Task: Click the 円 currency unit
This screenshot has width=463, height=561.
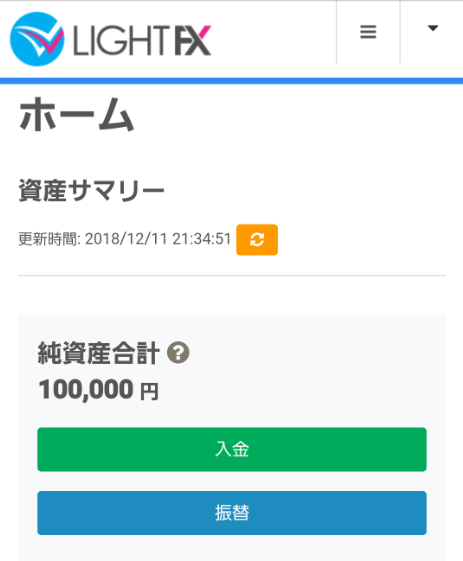Action: point(149,391)
